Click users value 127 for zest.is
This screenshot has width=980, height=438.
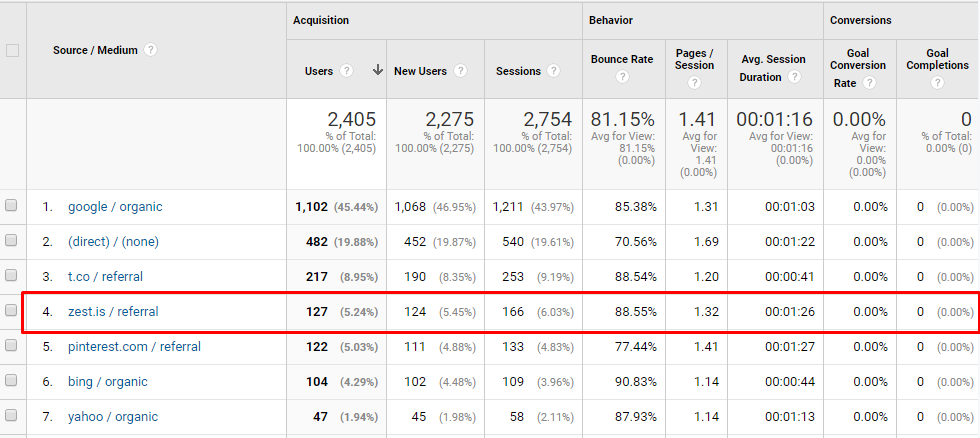coord(317,312)
